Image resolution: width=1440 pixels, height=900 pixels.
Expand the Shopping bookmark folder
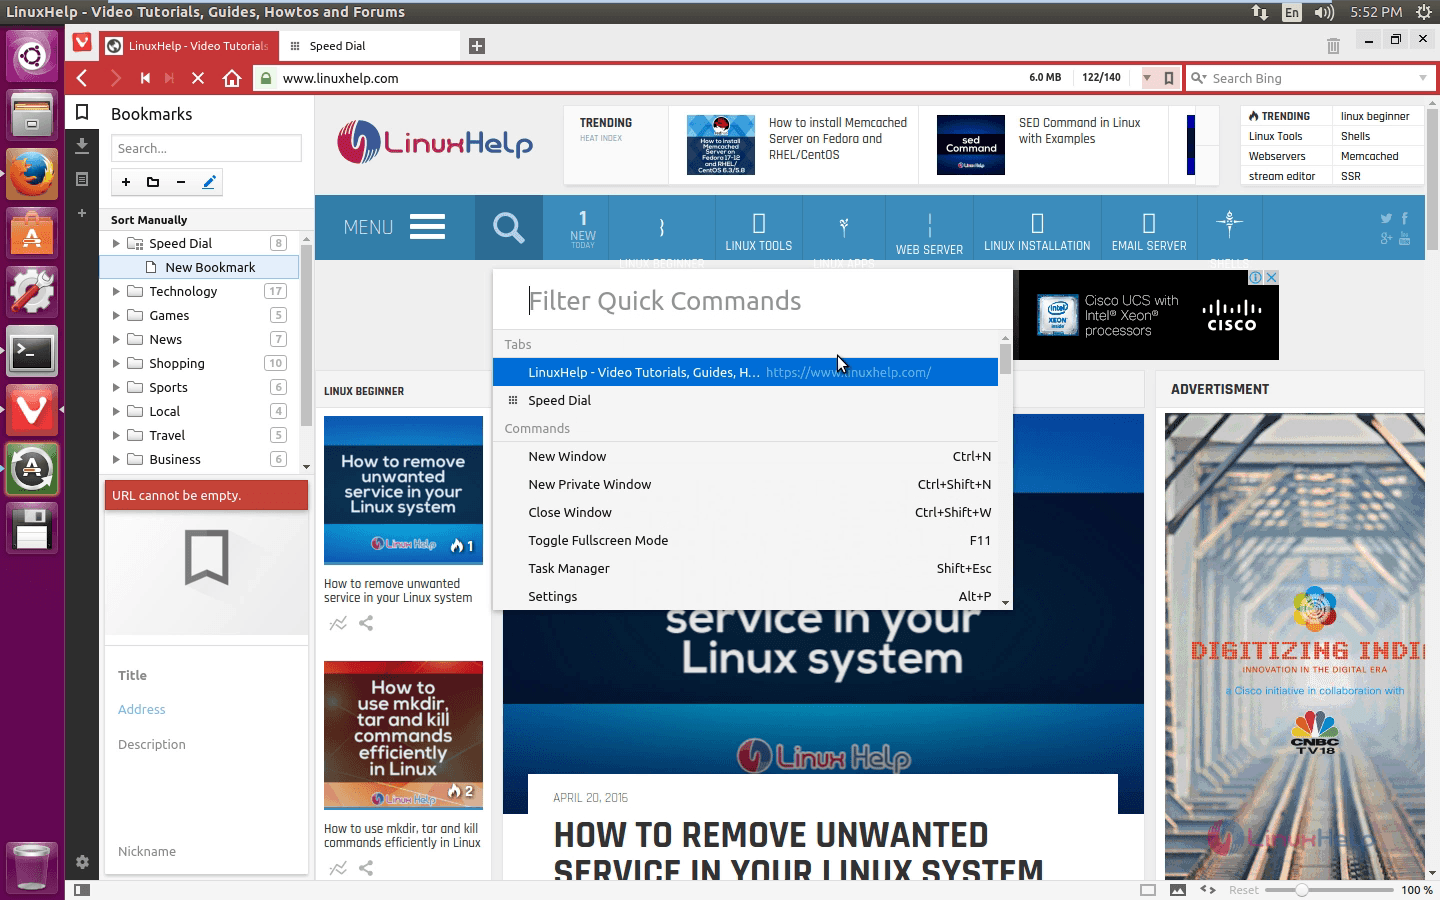click(116, 363)
